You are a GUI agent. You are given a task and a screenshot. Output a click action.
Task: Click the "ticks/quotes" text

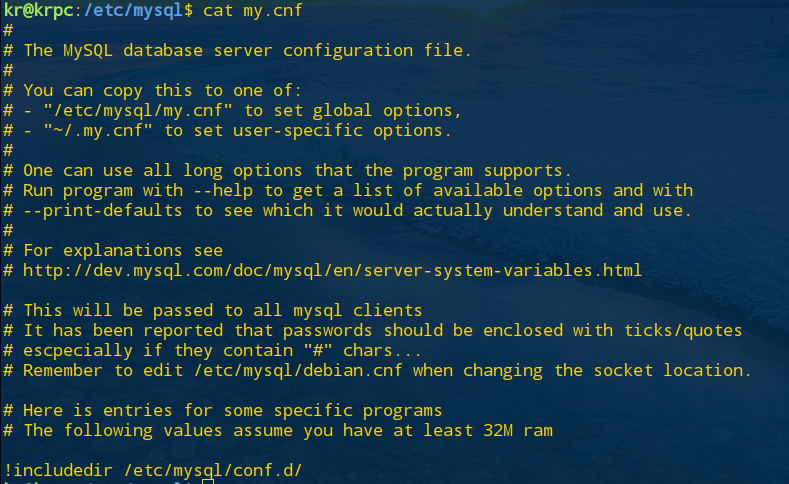point(683,331)
